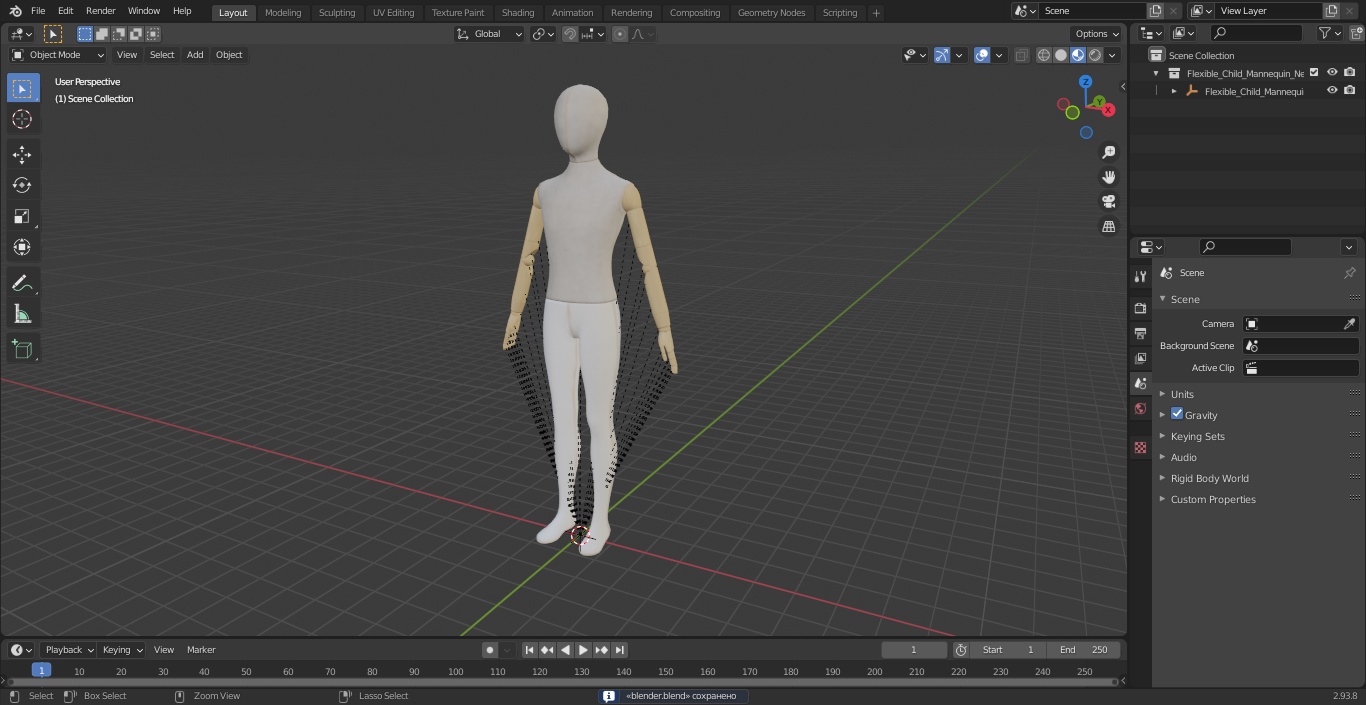
Task: Open the Tool properties tab
Action: (1140, 277)
